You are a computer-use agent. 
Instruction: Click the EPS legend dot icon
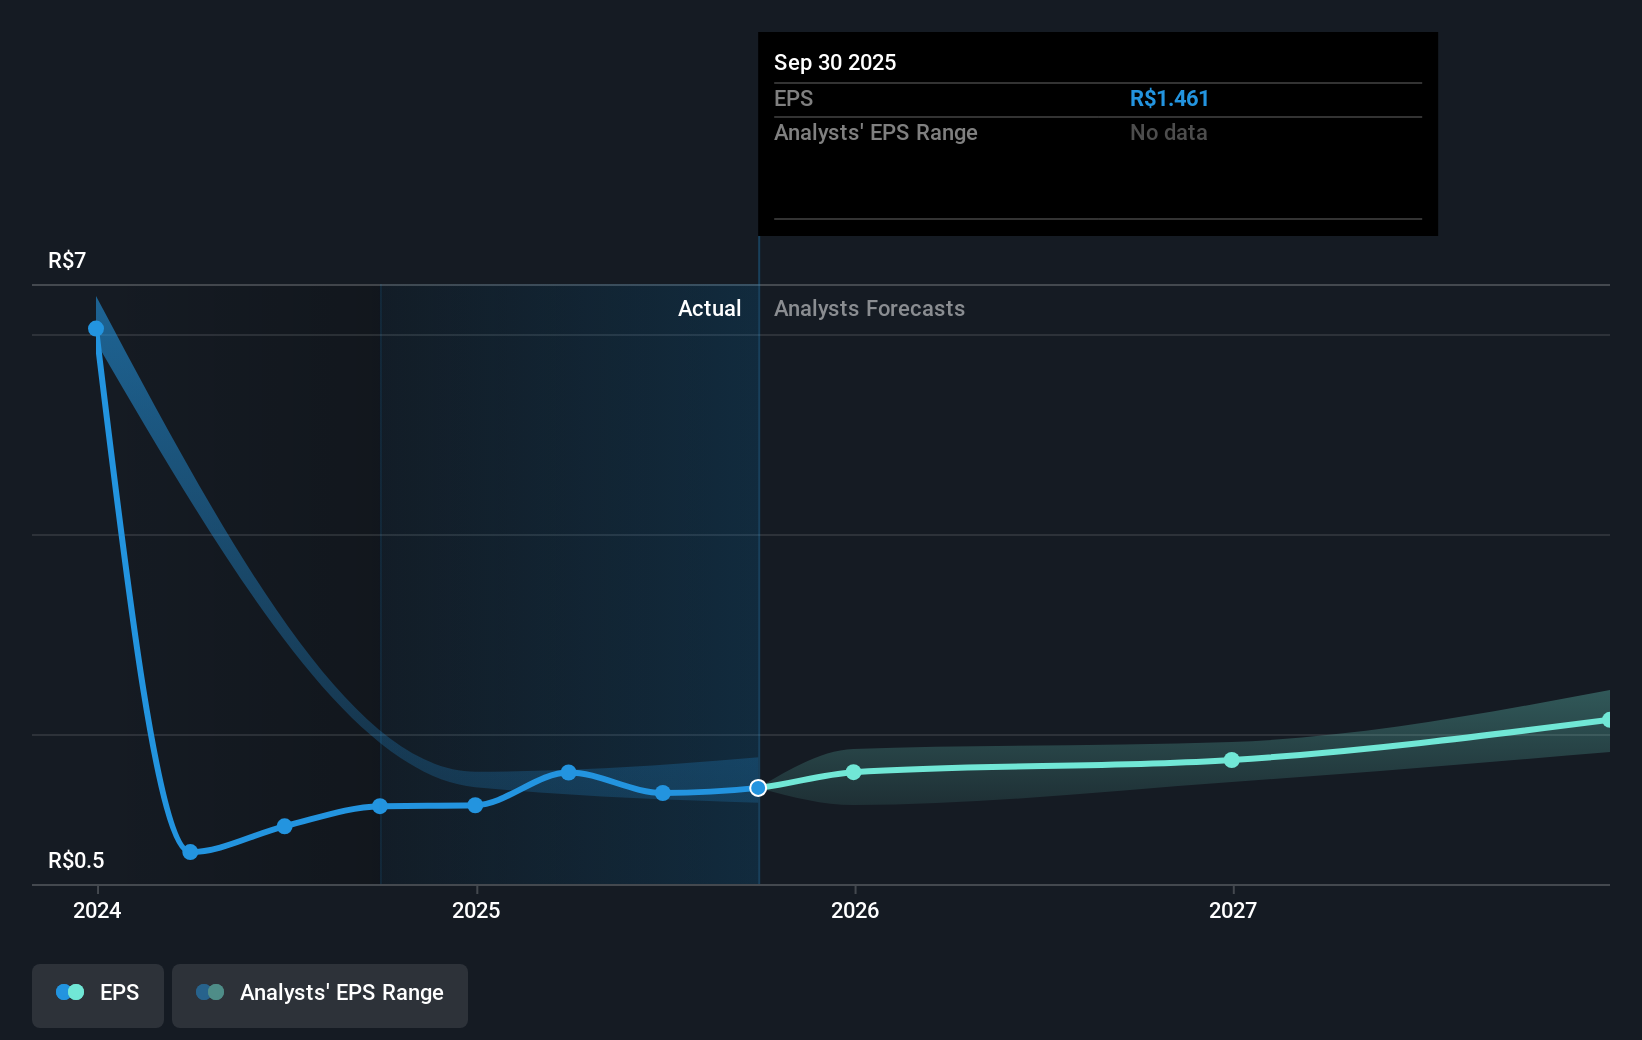coord(68,992)
